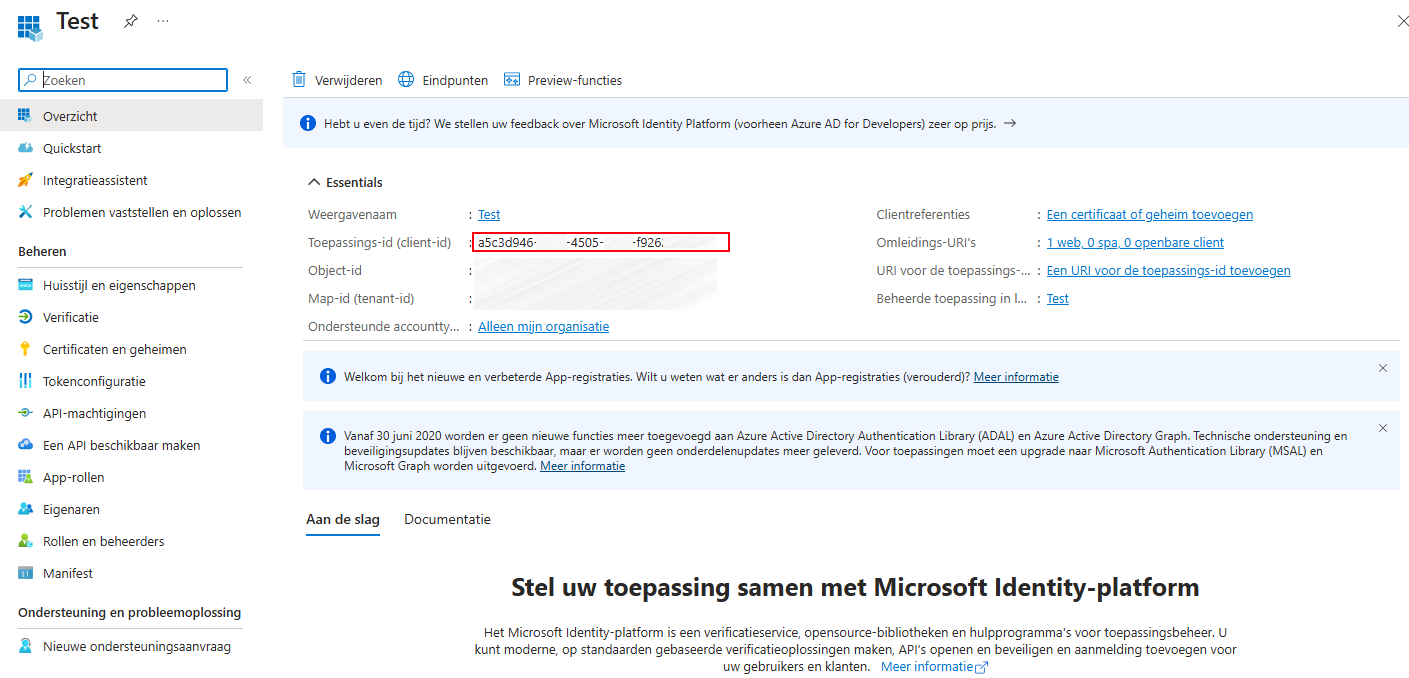
Task: Click the Integratieassistent rocket icon
Action: (x=26, y=180)
